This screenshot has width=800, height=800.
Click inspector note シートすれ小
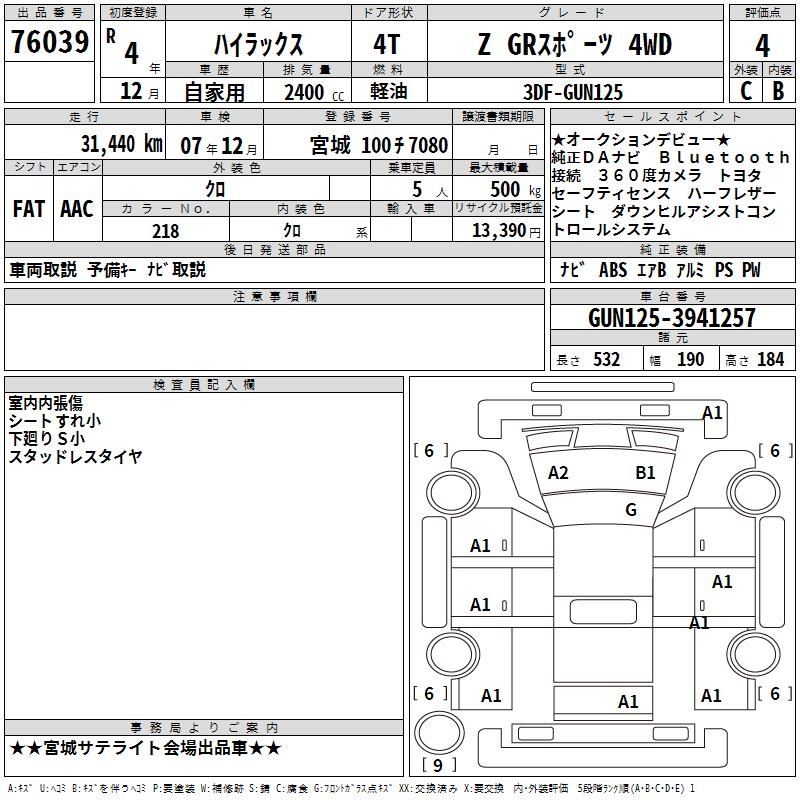pos(55,421)
